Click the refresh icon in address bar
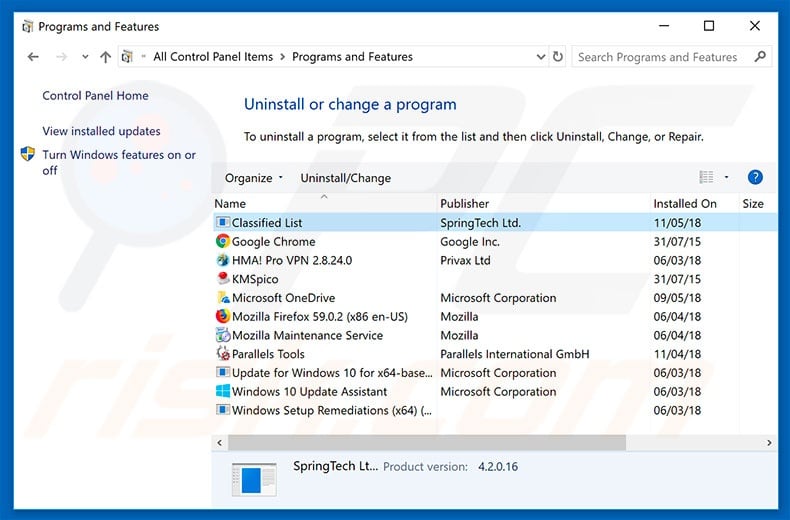 tap(558, 56)
